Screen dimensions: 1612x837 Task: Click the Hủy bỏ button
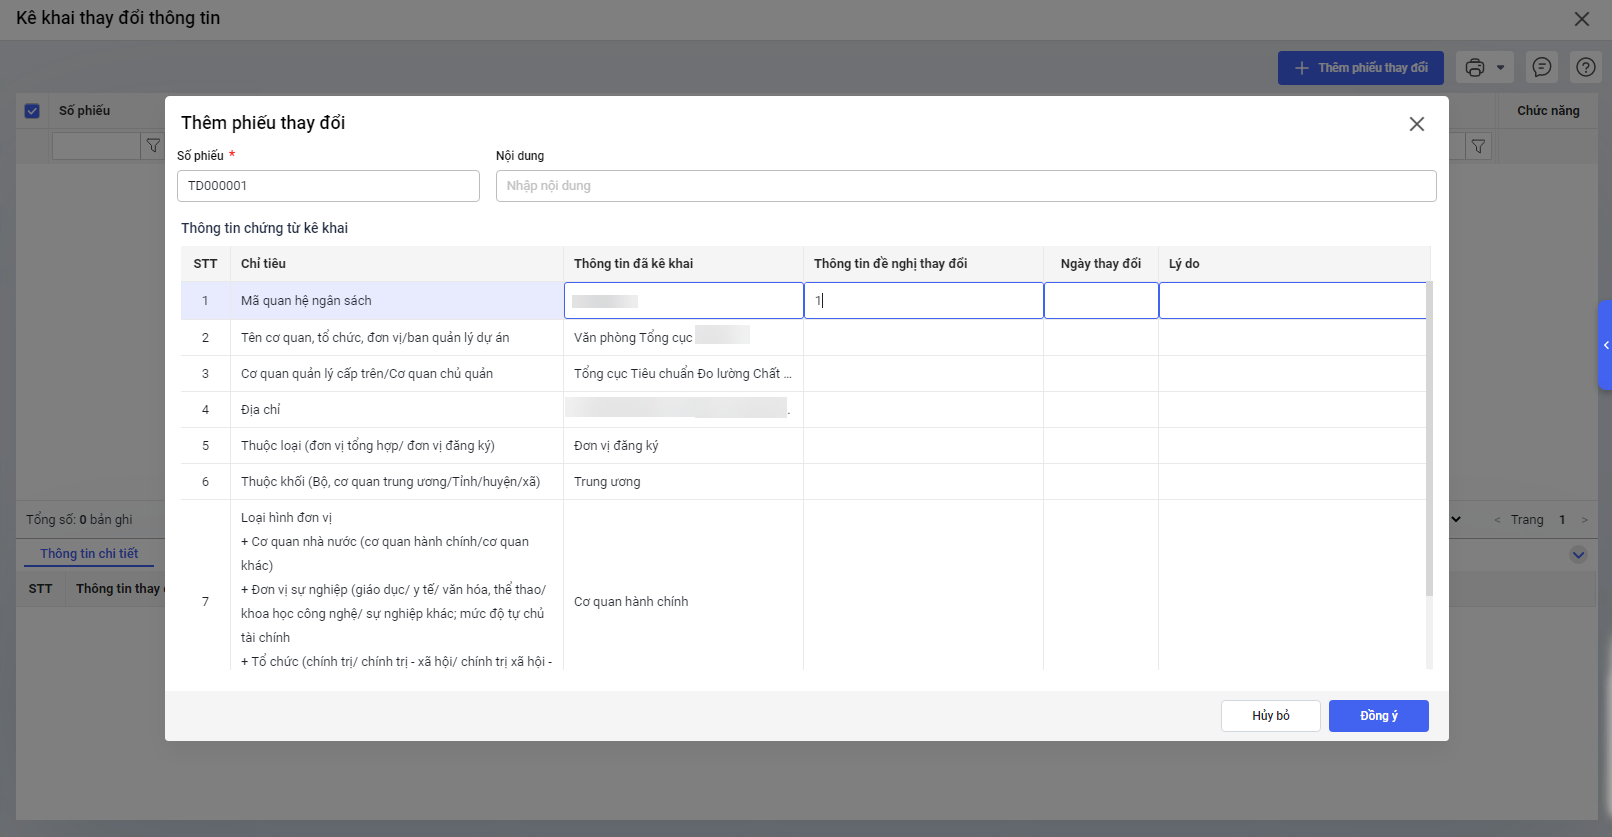tap(1270, 716)
